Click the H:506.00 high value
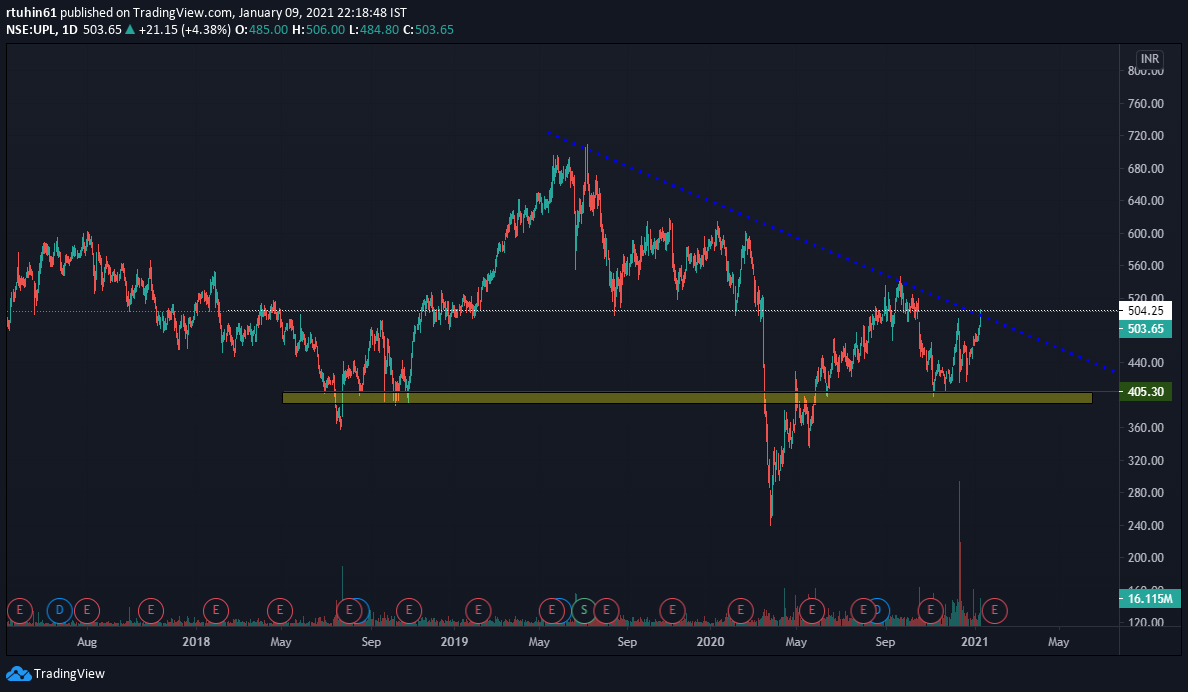The width and height of the screenshot is (1188, 692). 318,30
